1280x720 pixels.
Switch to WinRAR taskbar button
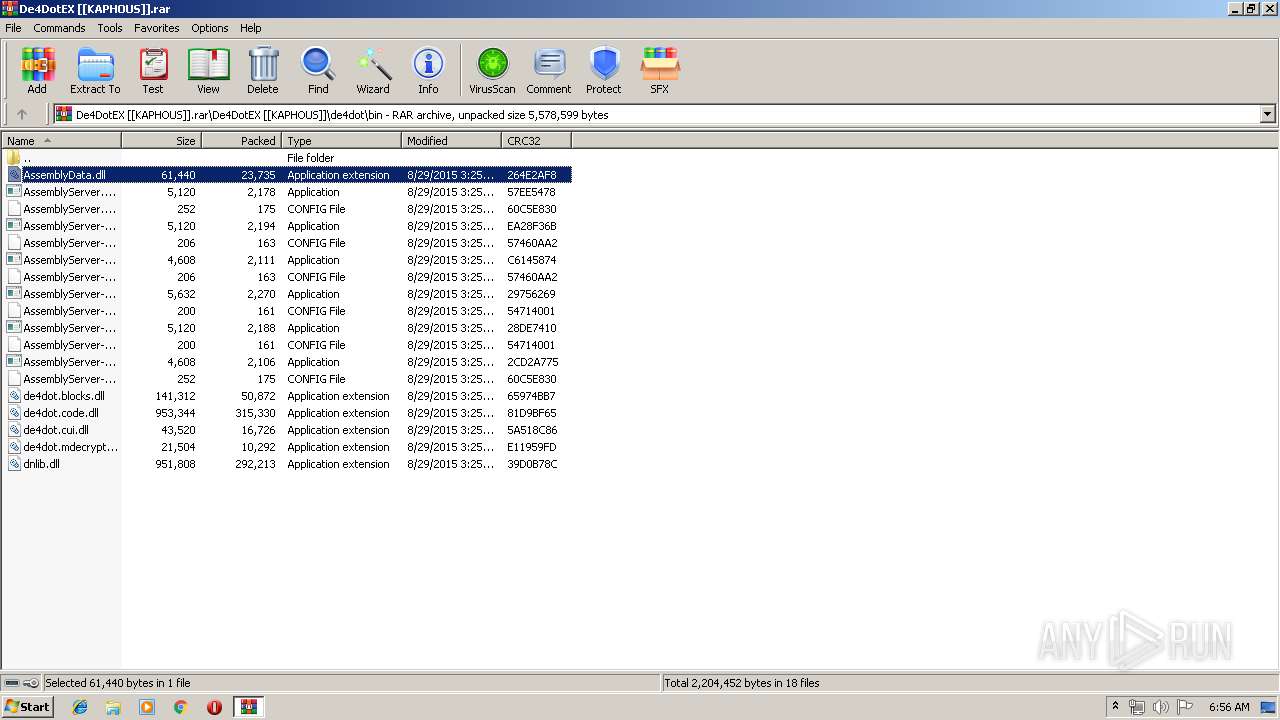pyautogui.click(x=249, y=707)
